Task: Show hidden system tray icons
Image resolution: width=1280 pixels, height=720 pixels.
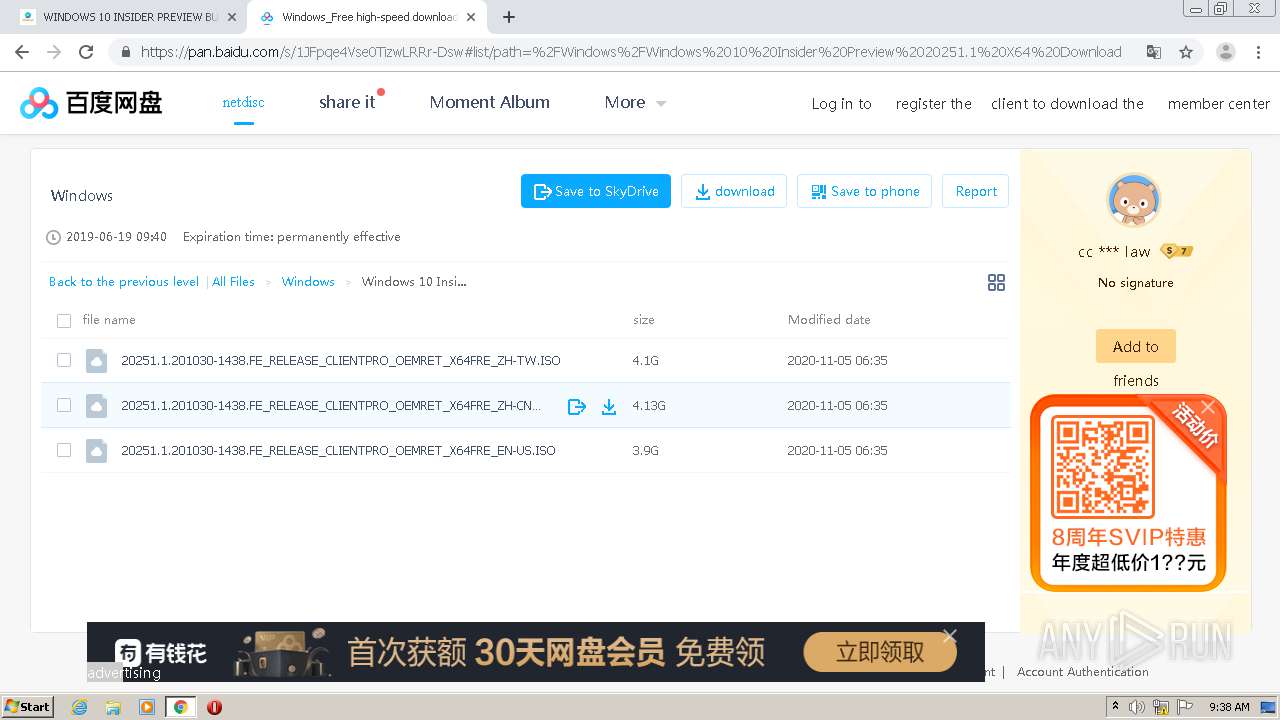Action: (1116, 707)
